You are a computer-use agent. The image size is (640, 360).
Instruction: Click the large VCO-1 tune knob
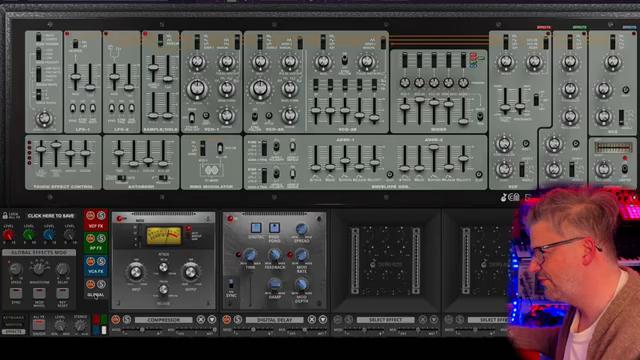click(198, 89)
